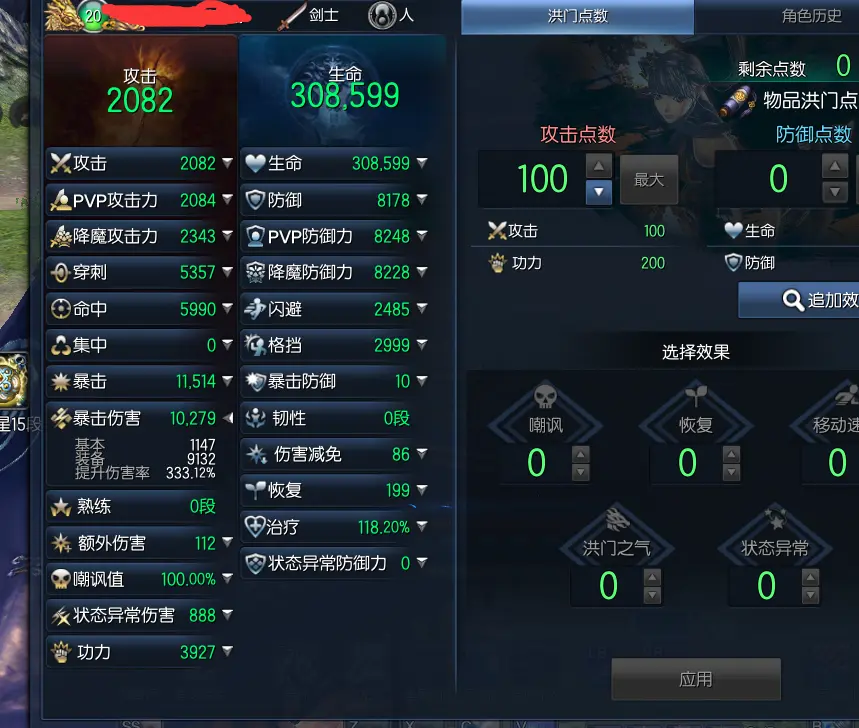Decrease 攻击点数 with blue down arrow
This screenshot has width=859, height=728.
(x=599, y=192)
